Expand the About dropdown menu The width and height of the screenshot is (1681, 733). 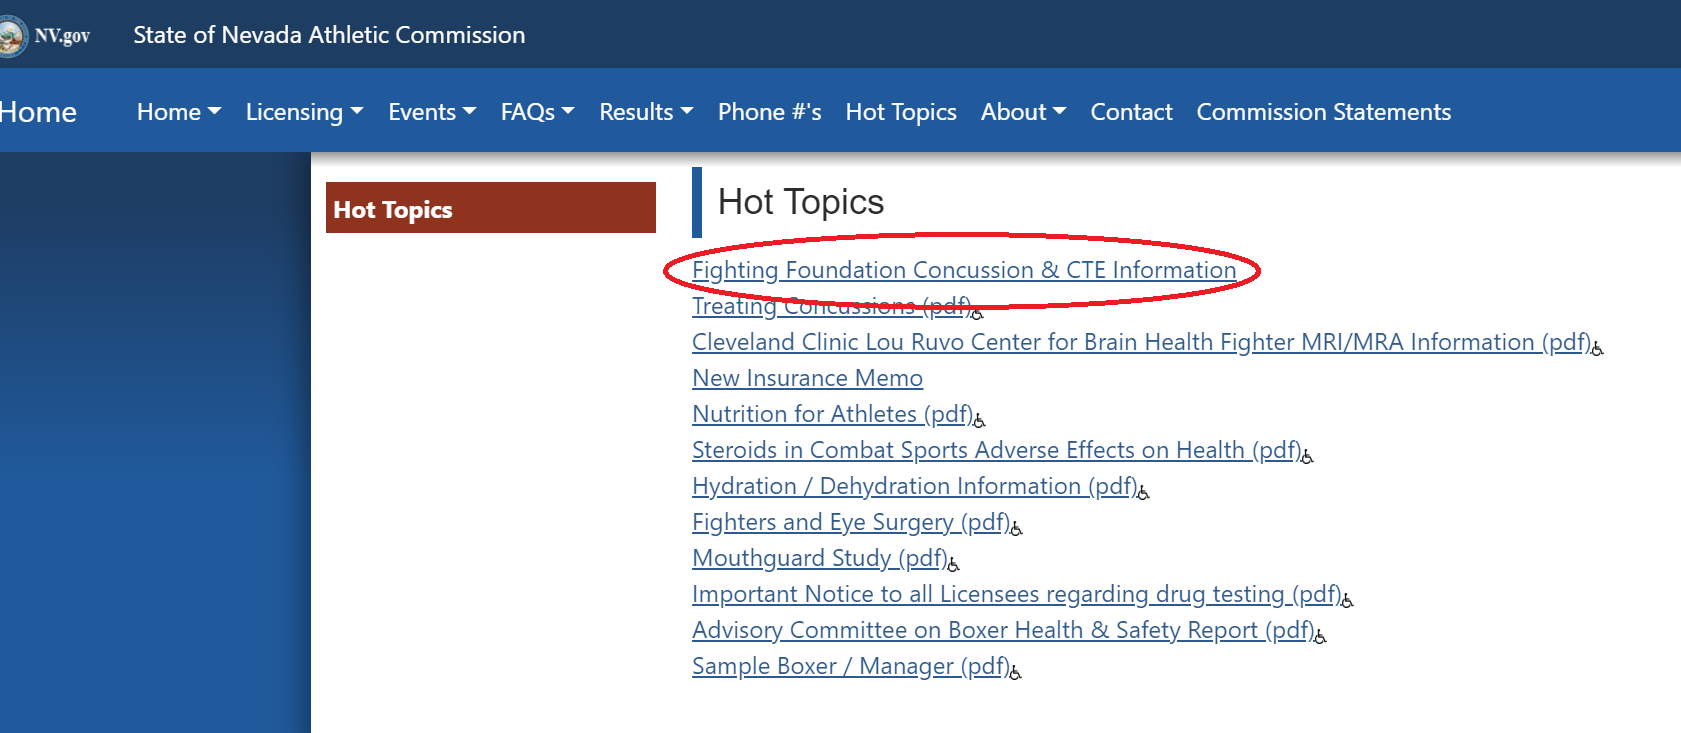[x=1023, y=112]
